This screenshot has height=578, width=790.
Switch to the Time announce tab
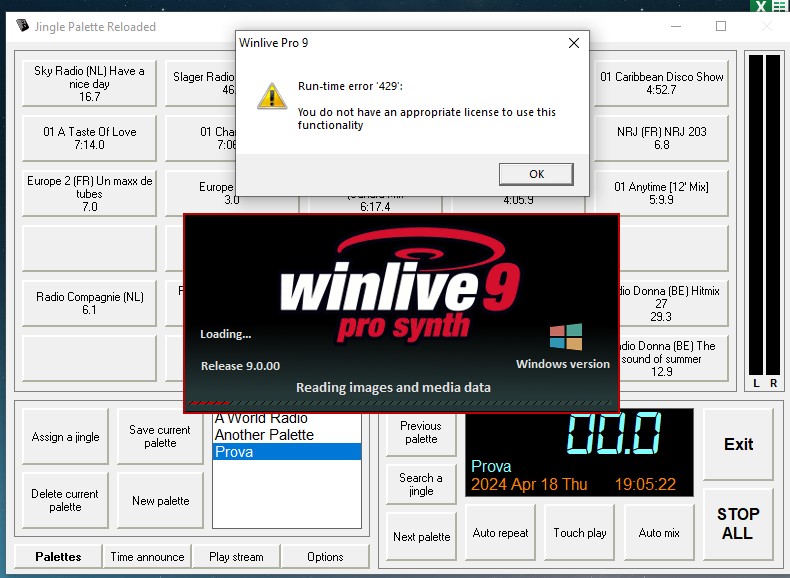[147, 557]
